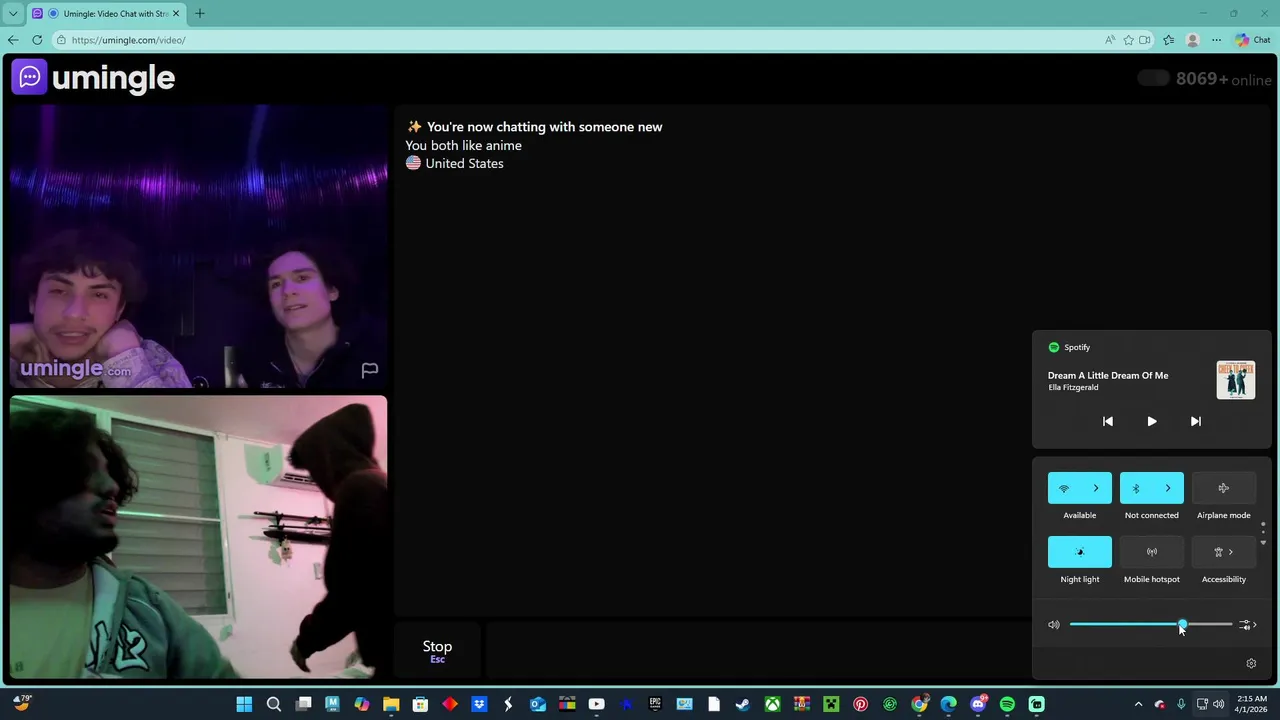
Task: Click browser Back button
Action: point(13,40)
